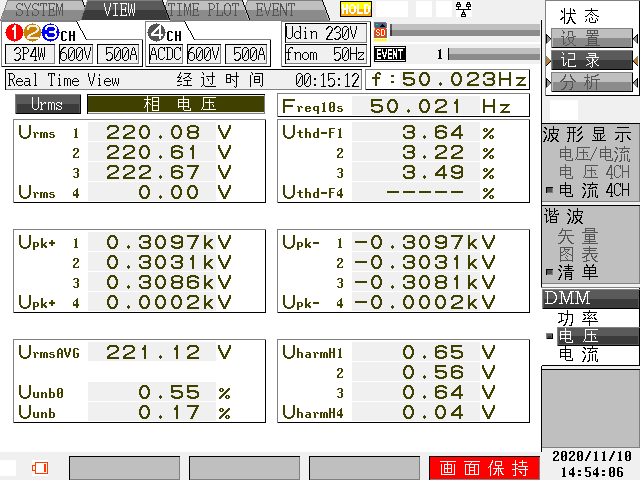Click the yellow HOLD indicator

pyautogui.click(x=355, y=9)
